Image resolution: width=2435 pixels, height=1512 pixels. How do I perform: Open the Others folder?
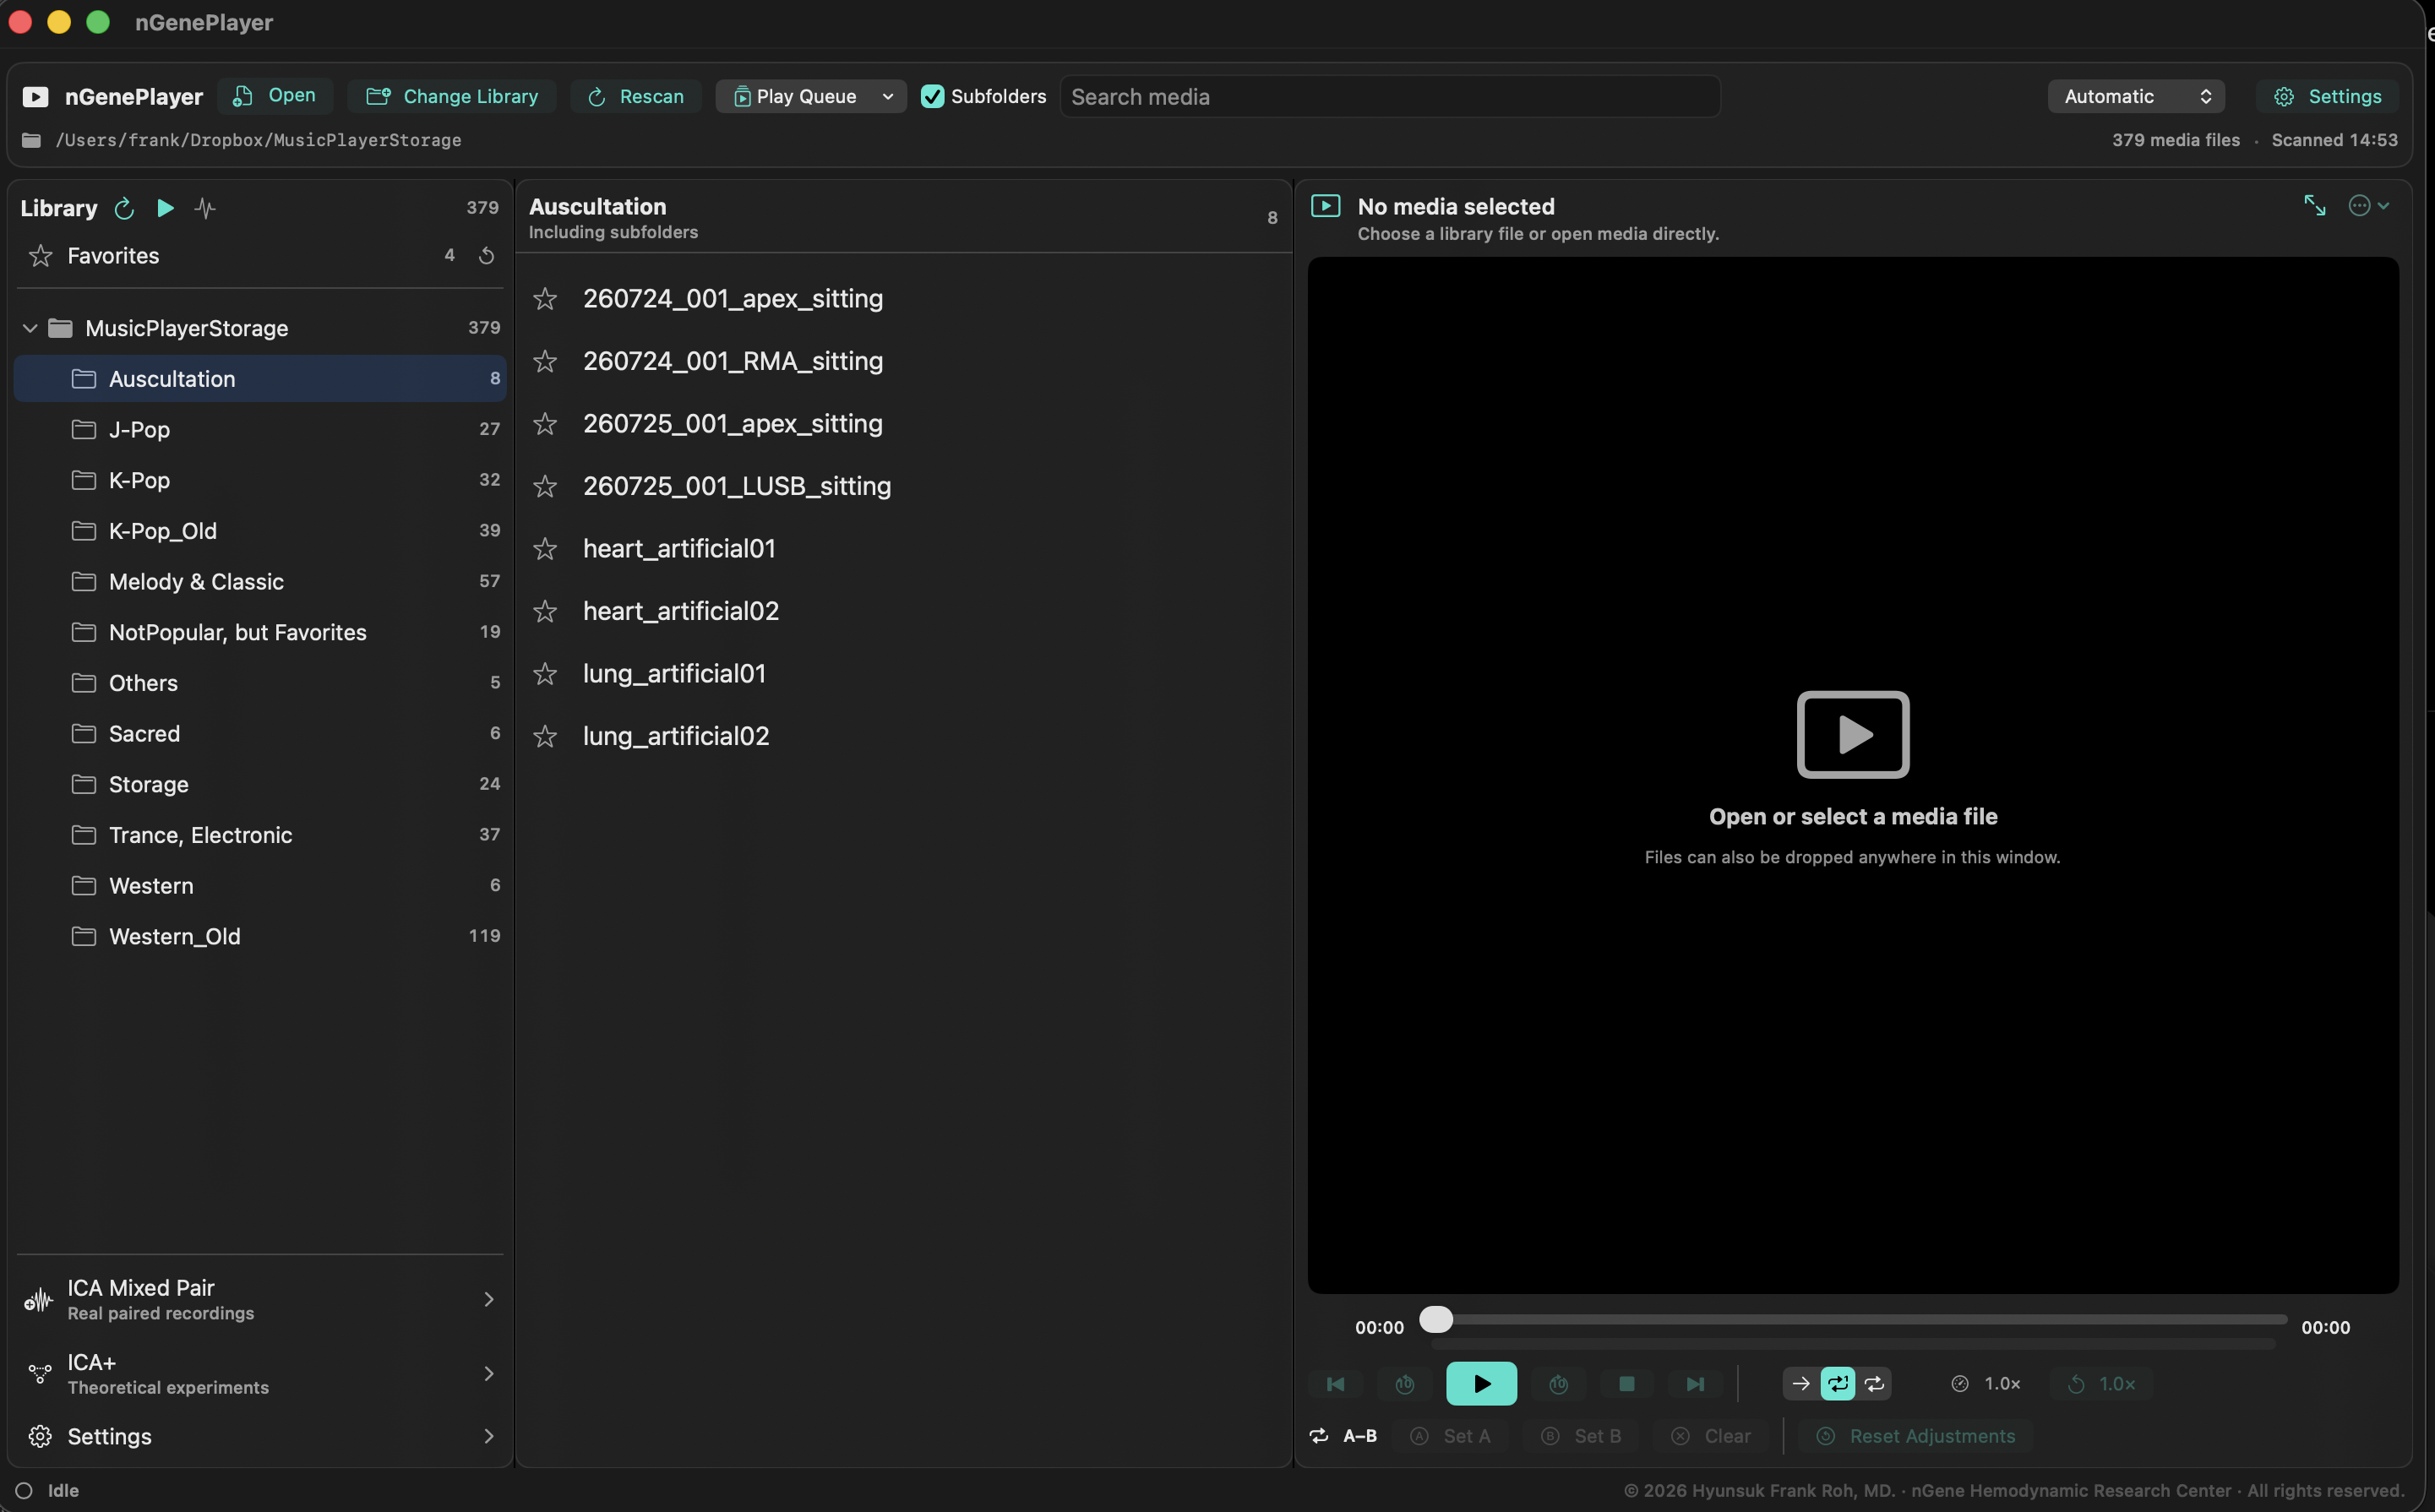pos(260,683)
